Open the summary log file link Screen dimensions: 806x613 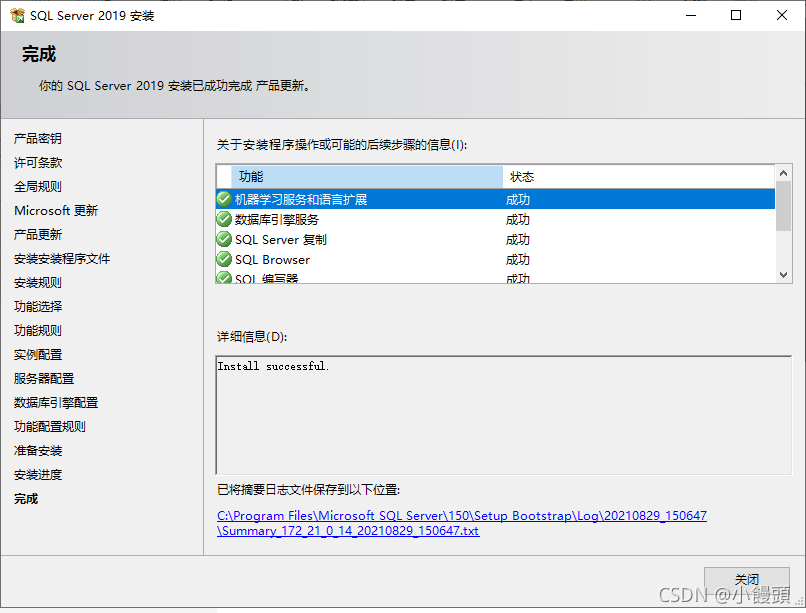[462, 523]
